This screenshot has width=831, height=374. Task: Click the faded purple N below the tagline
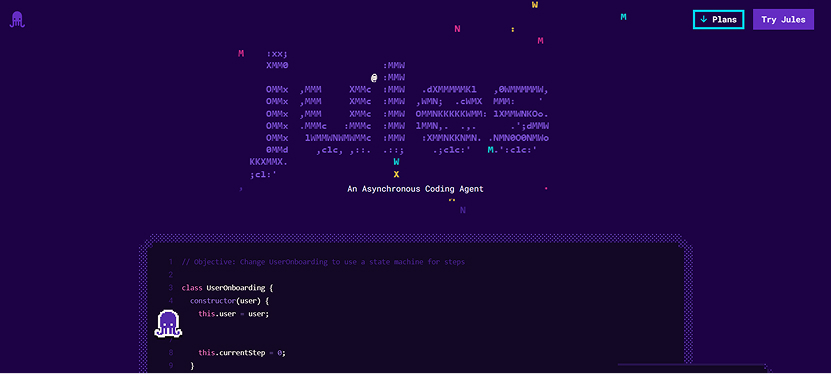pos(463,210)
